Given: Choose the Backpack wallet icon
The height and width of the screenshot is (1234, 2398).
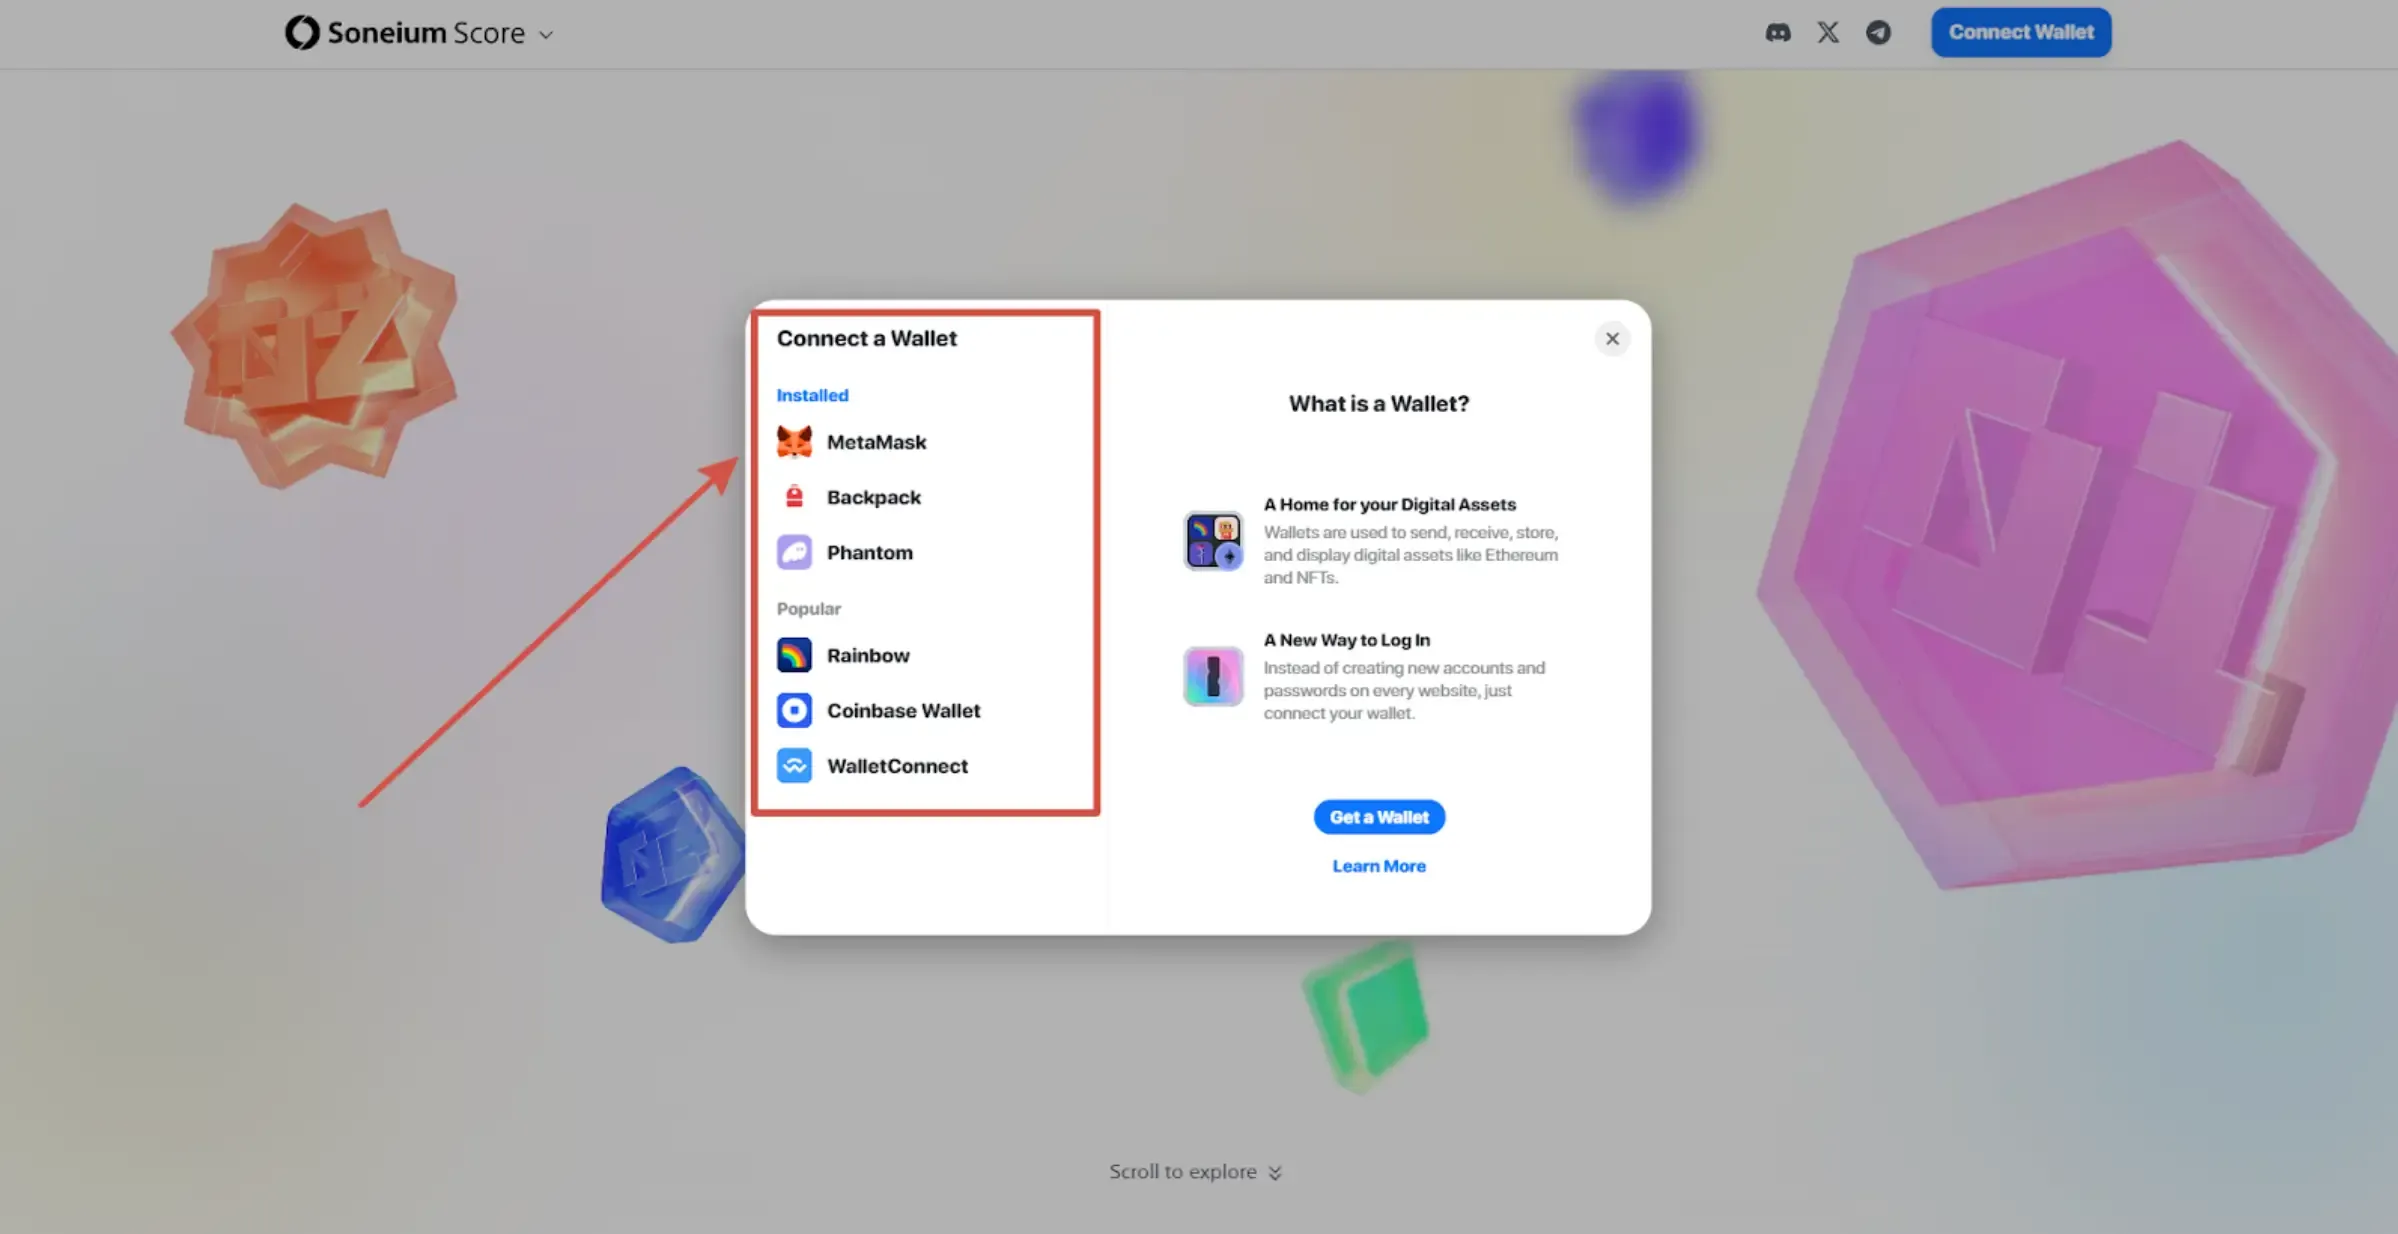Looking at the screenshot, I should pos(793,496).
